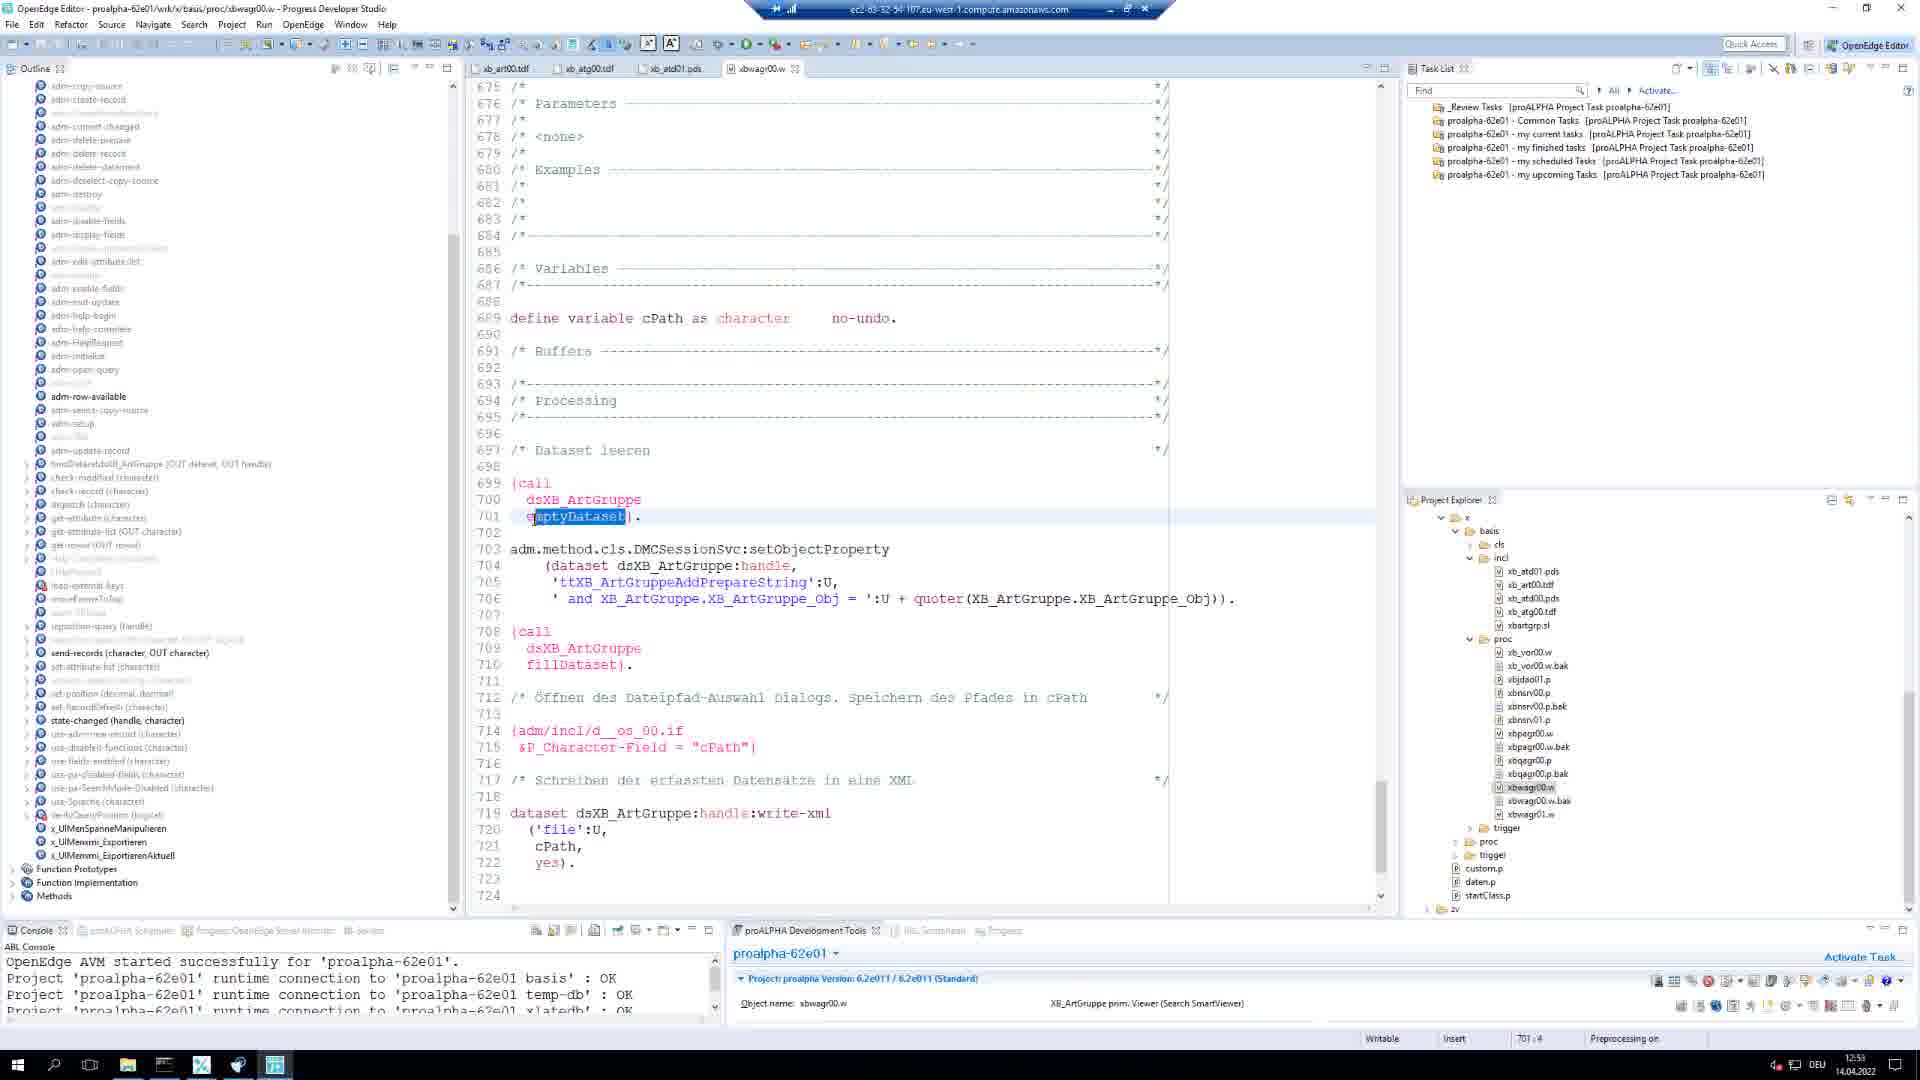Click the Quick Access search field

pos(1753,44)
